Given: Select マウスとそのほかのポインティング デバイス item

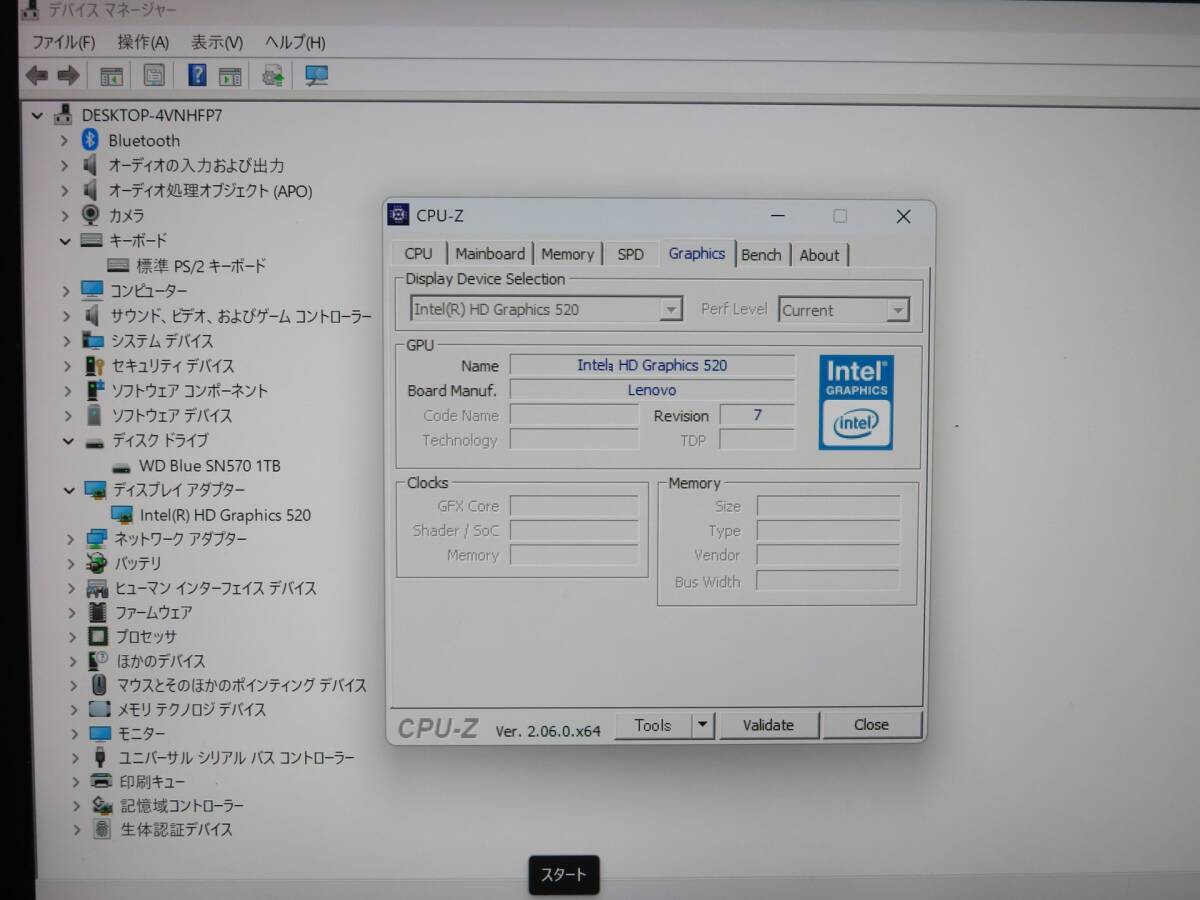Looking at the screenshot, I should (x=242, y=685).
